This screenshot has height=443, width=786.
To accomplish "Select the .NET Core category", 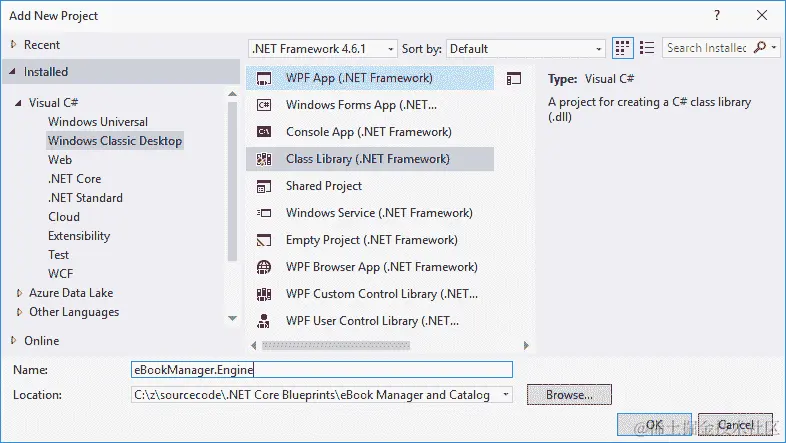I will [75, 179].
